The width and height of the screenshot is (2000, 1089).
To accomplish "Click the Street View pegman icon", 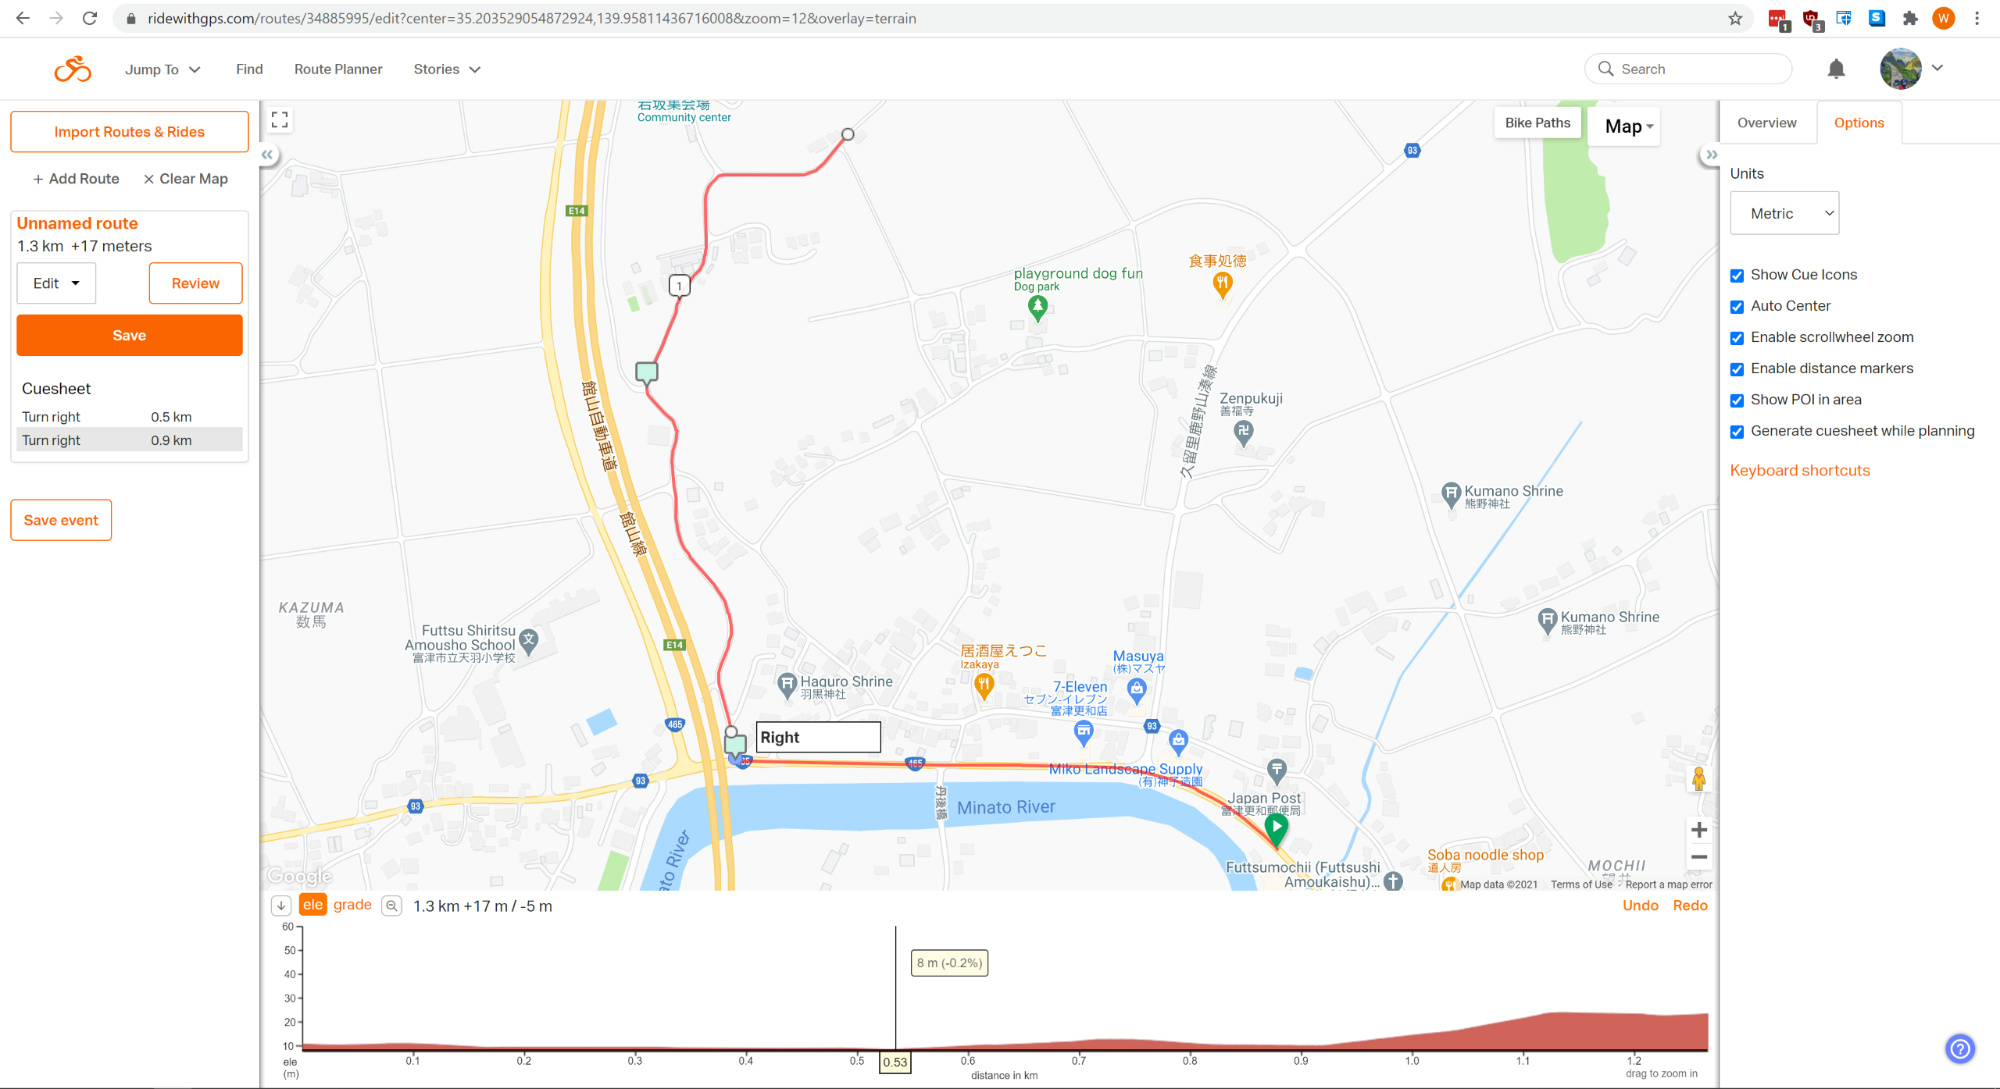I will click(1698, 779).
